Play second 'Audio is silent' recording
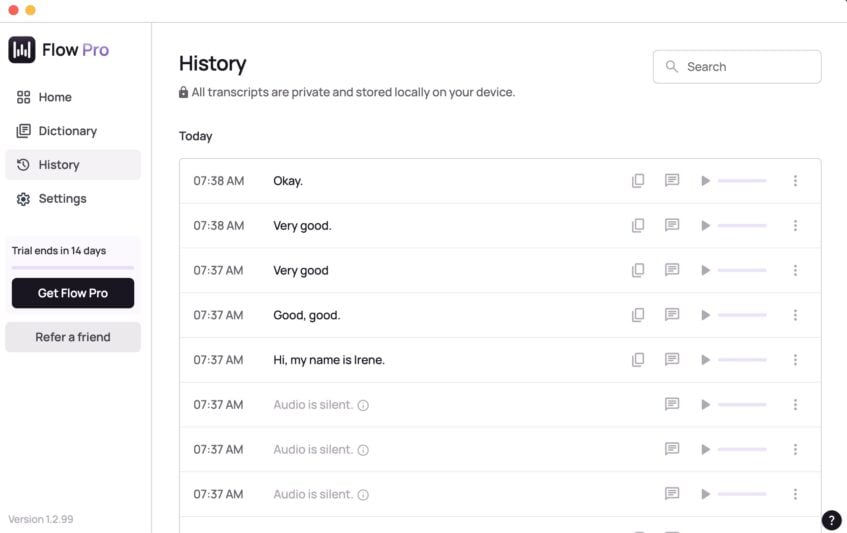The width and height of the screenshot is (847, 533). pos(705,450)
